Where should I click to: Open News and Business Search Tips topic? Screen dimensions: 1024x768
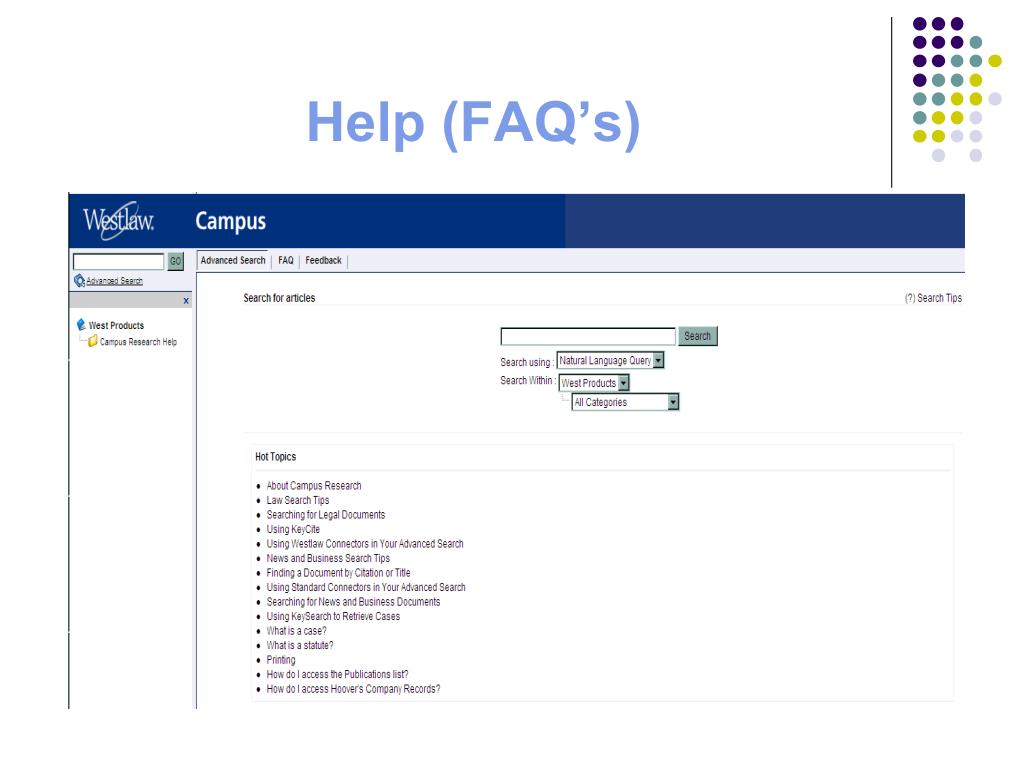(328, 558)
